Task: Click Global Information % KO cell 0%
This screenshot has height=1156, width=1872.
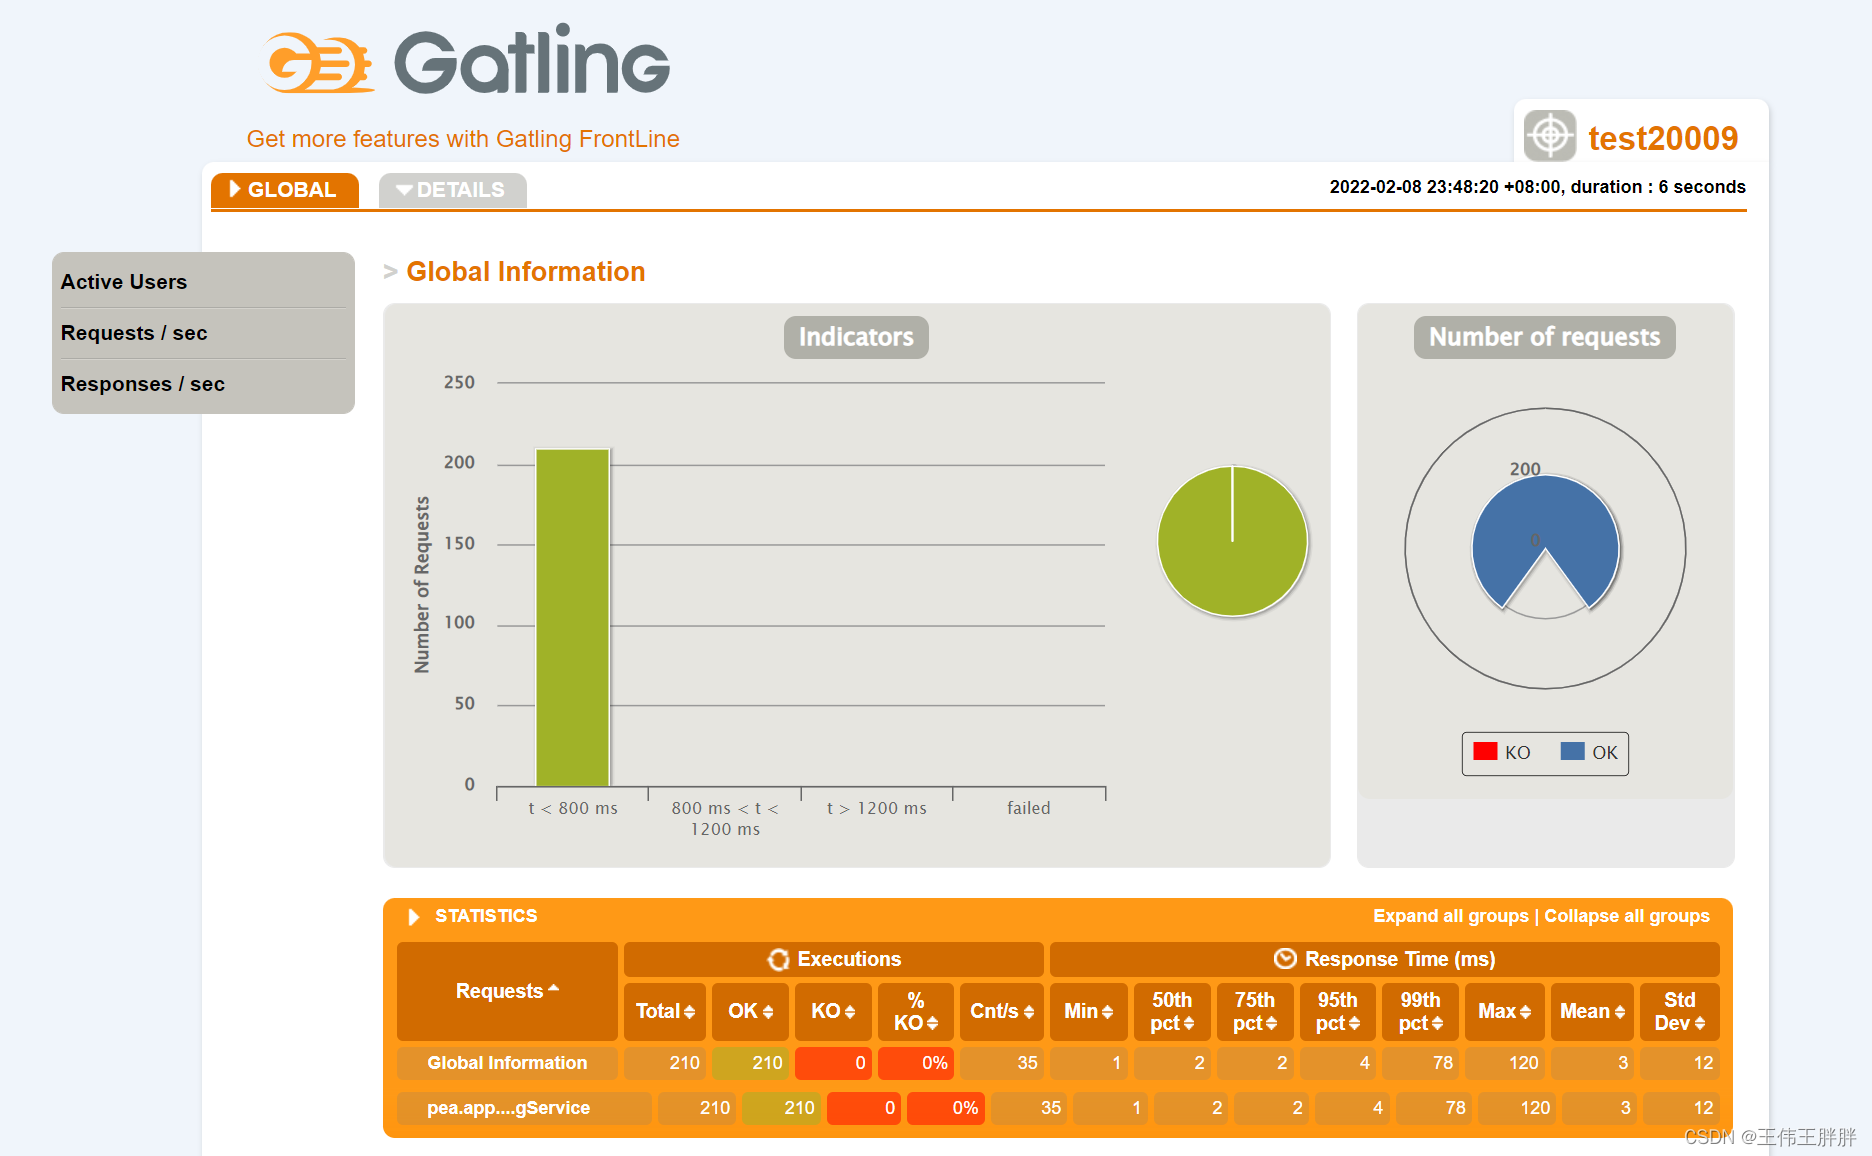Action: point(916,1063)
